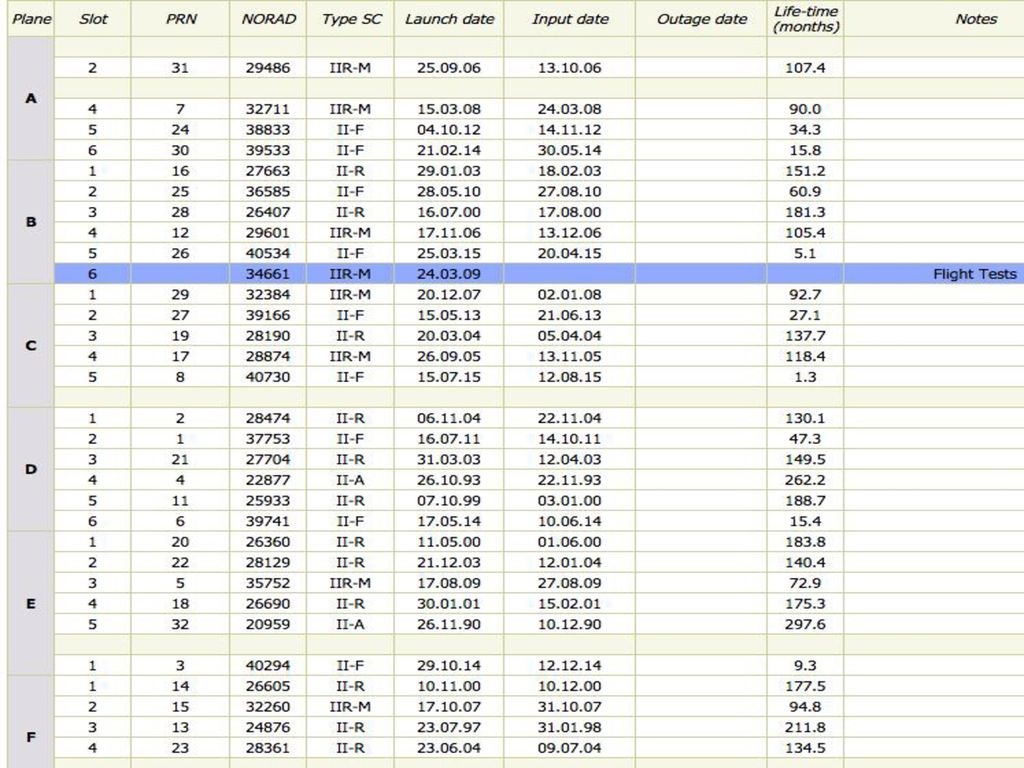Click life-time value 107.4

click(805, 68)
